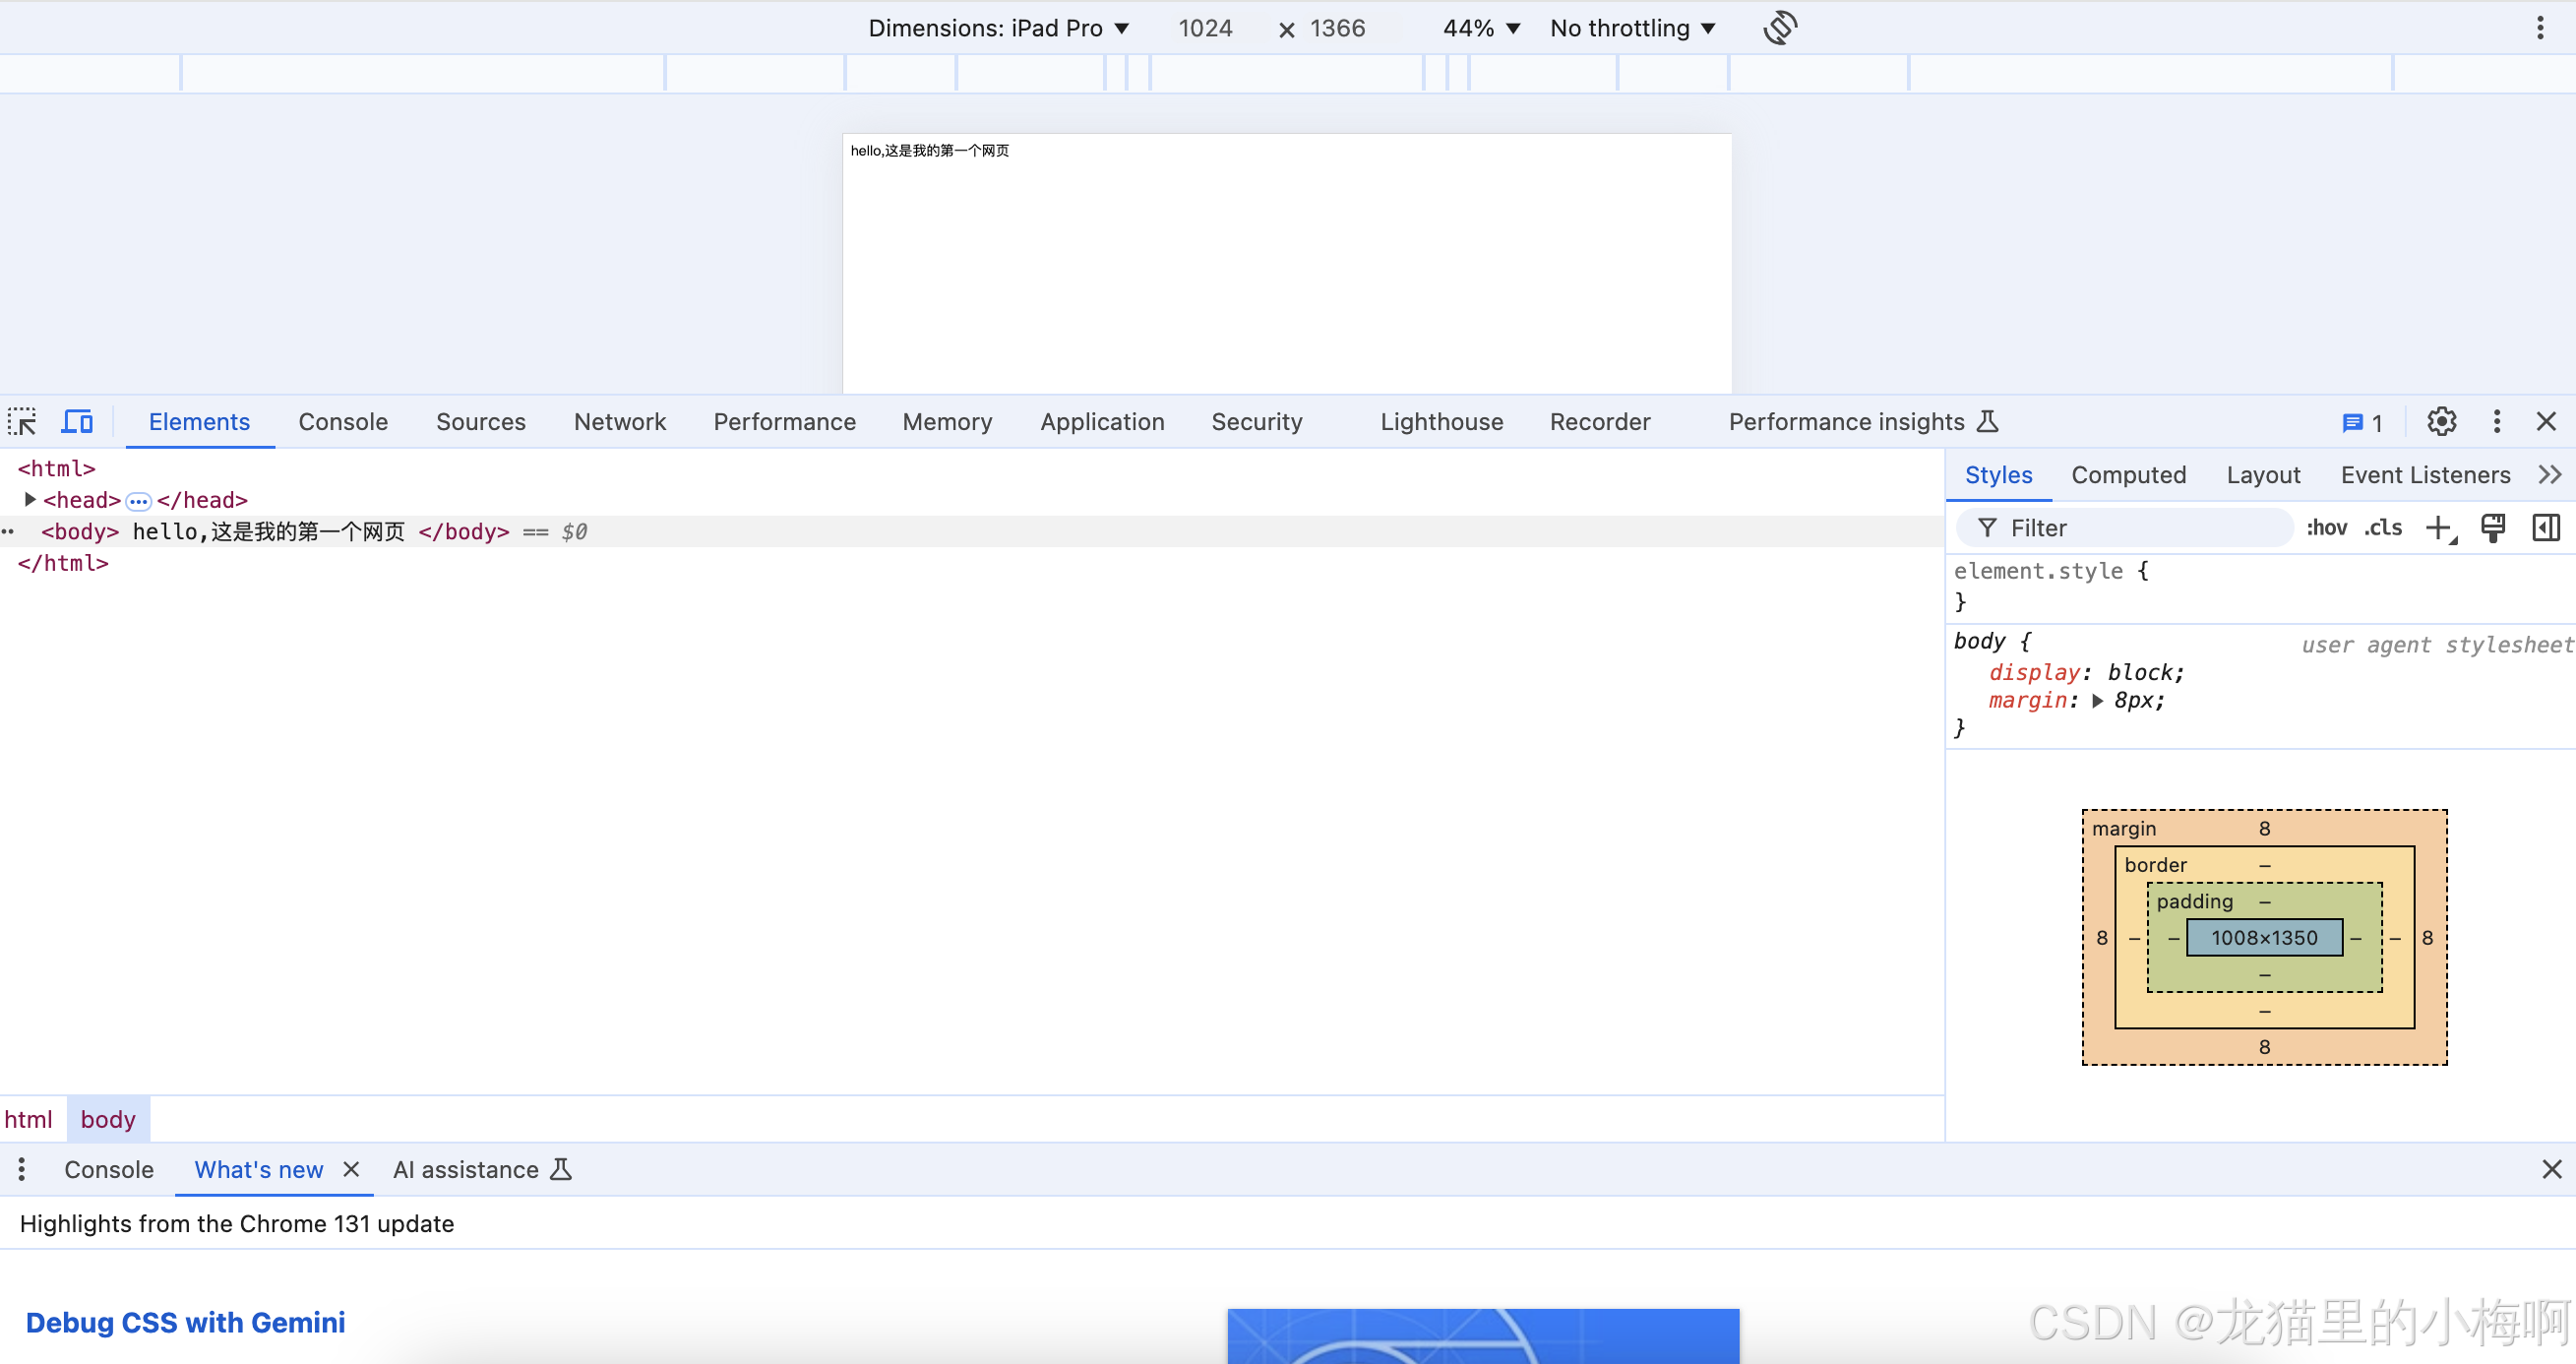Toggle the :hov element state button
This screenshot has width=2576, height=1364.
[x=2326, y=528]
